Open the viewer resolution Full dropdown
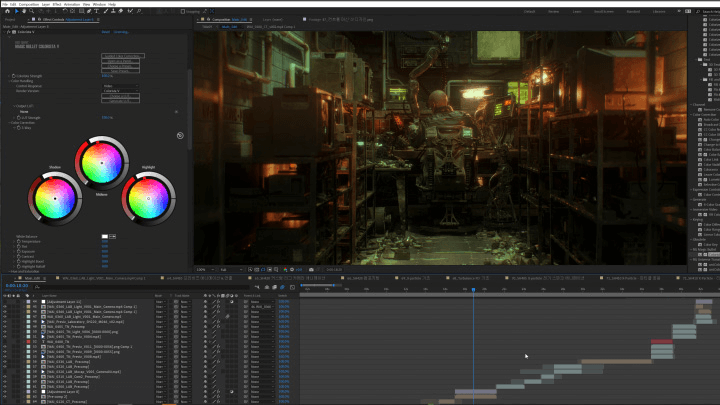The image size is (720, 405). [x=231, y=270]
